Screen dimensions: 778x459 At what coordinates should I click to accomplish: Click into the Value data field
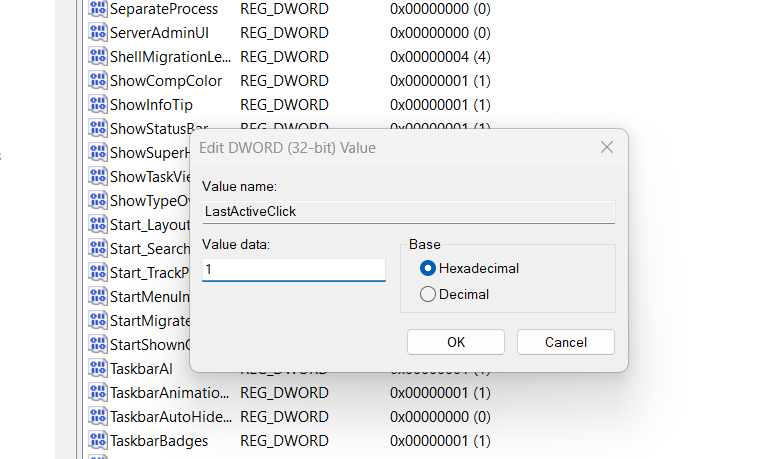coord(293,270)
